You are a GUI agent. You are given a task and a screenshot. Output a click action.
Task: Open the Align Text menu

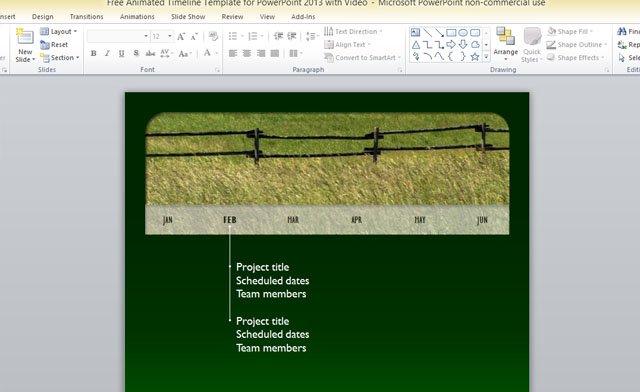347,45
